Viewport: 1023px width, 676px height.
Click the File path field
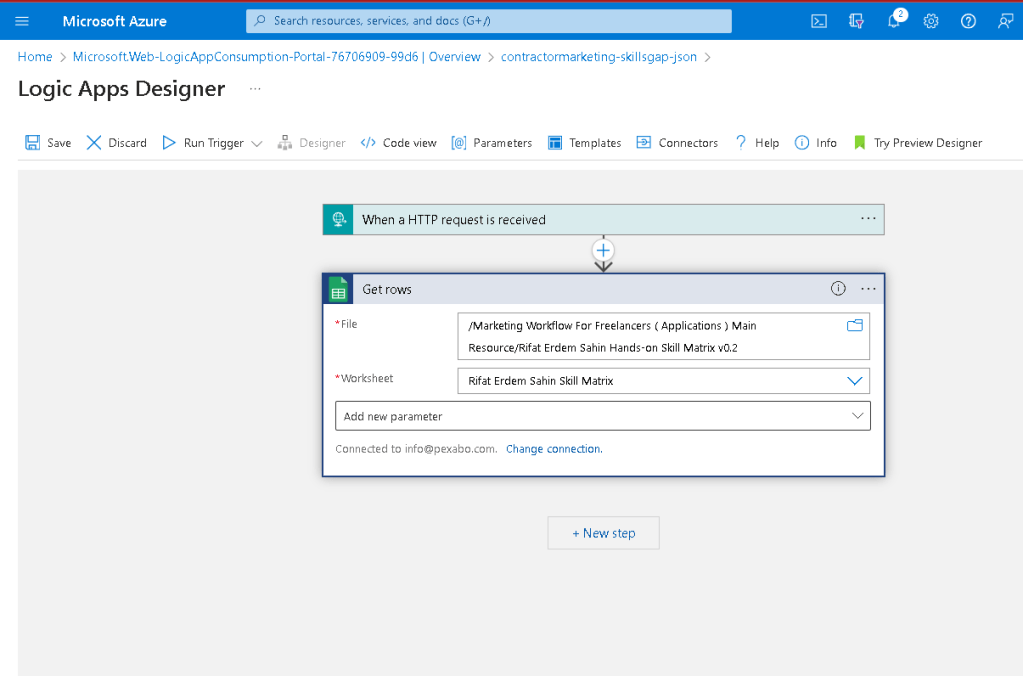tap(664, 337)
